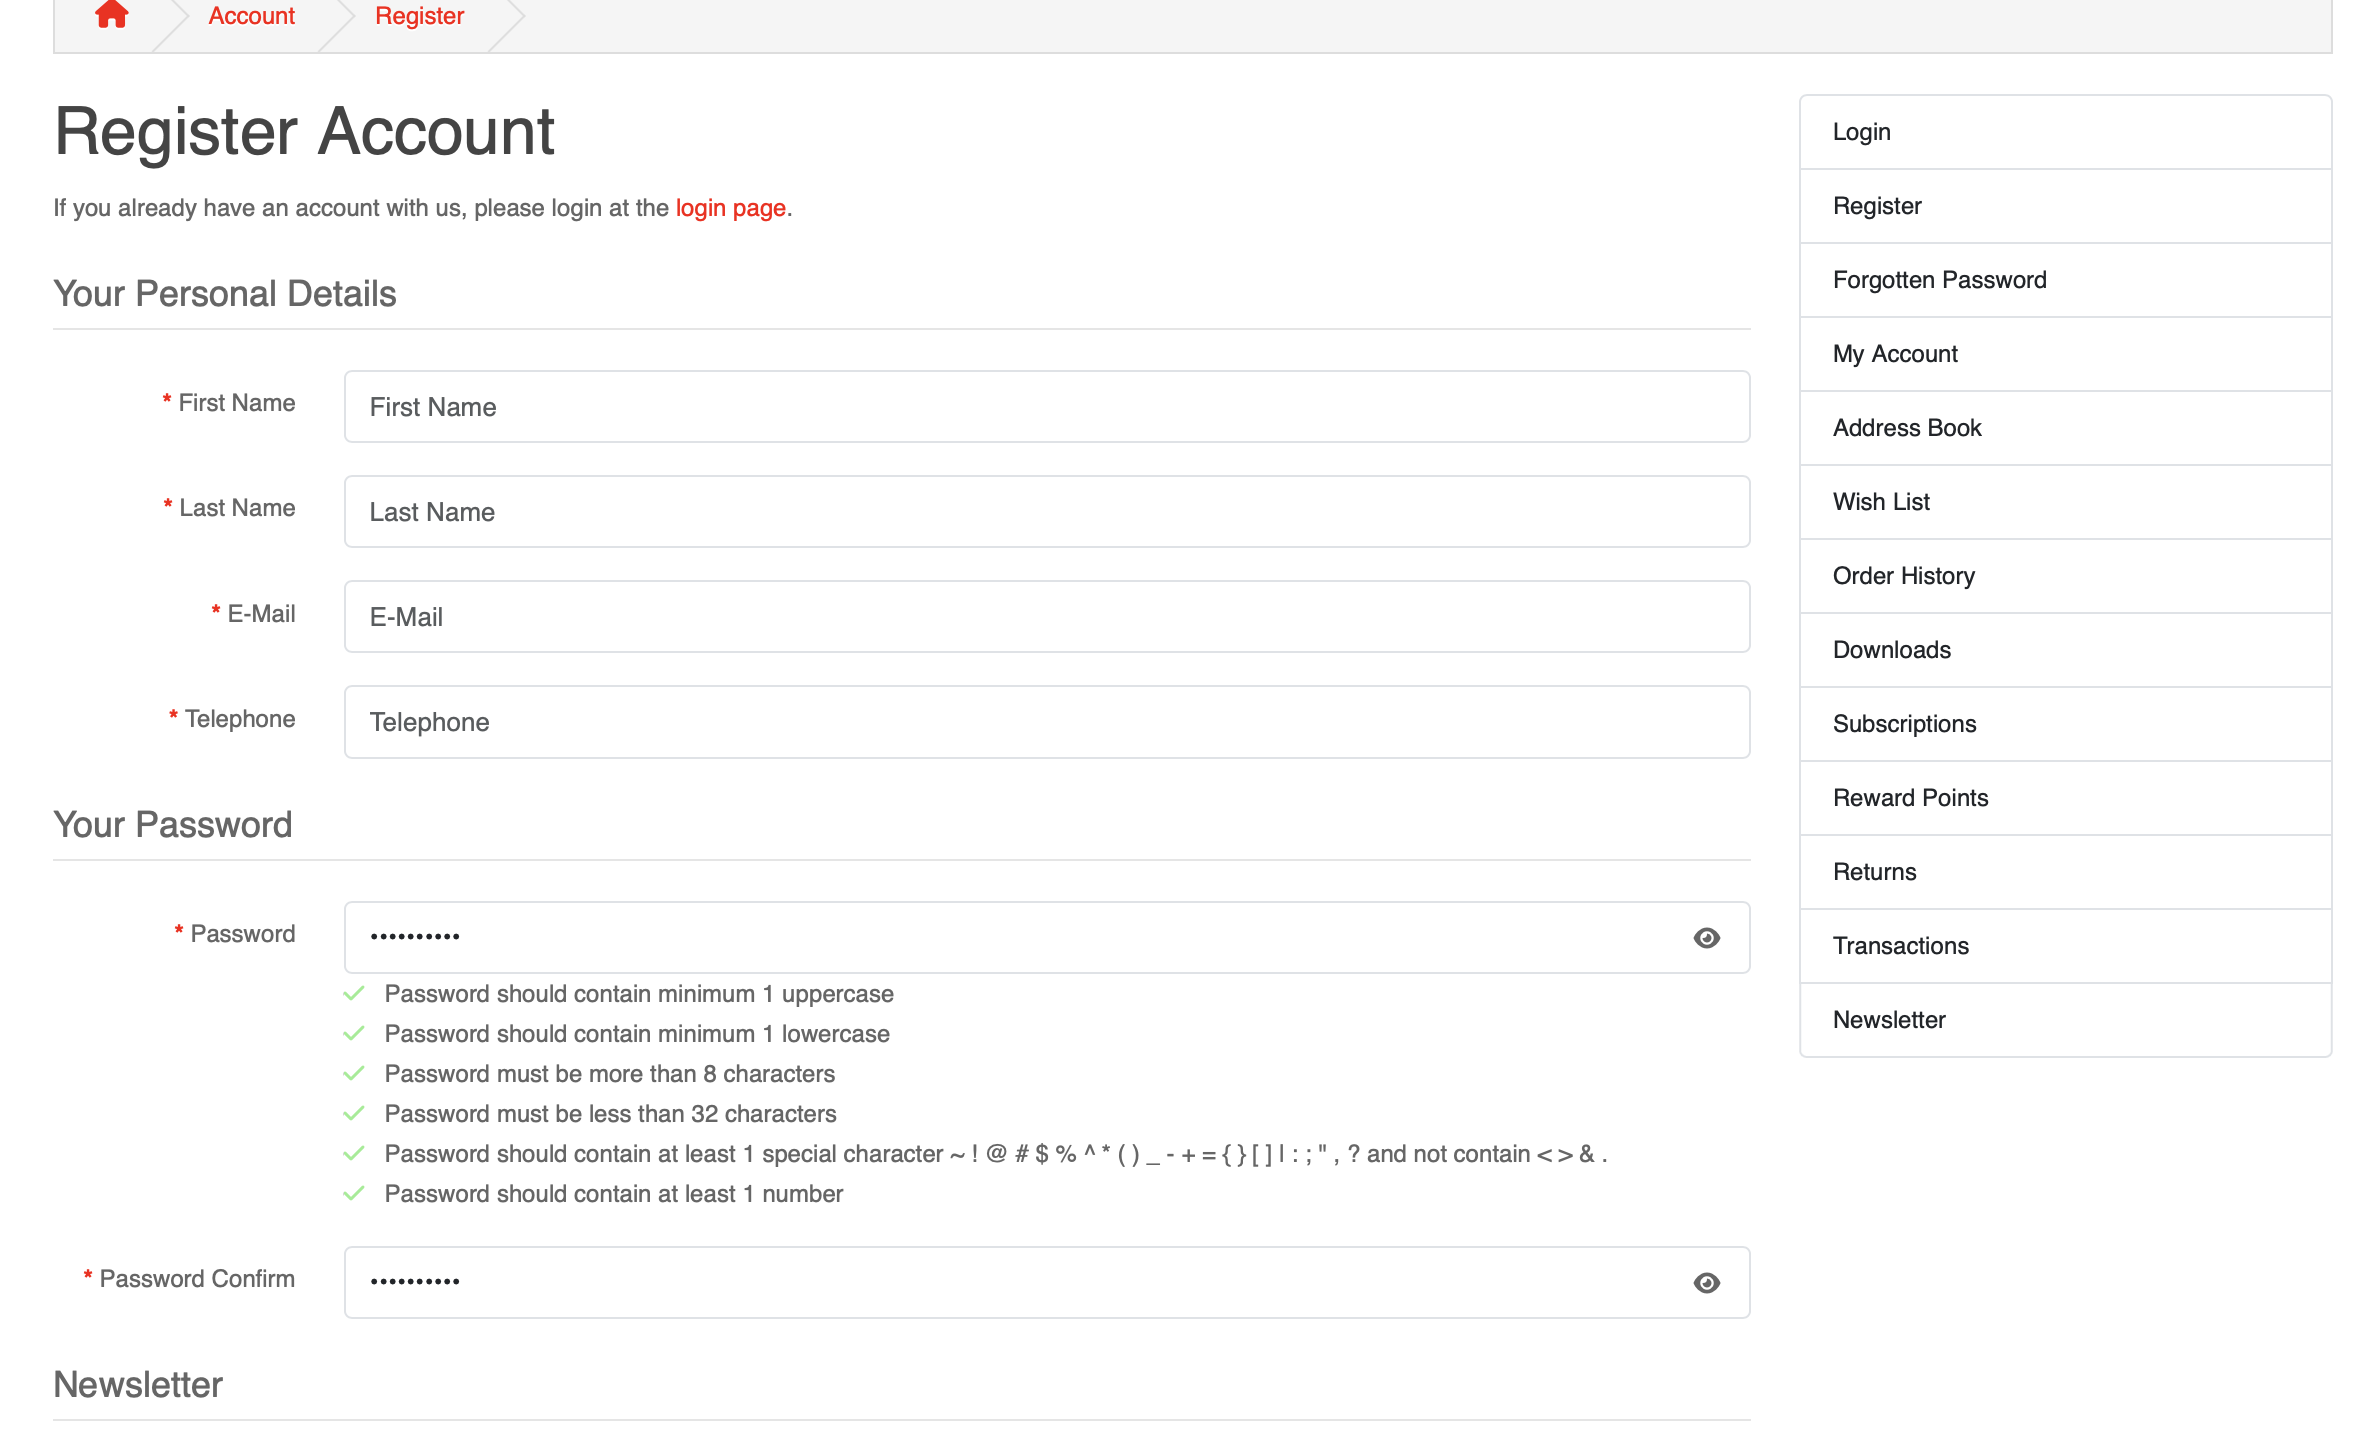Image resolution: width=2368 pixels, height=1456 pixels.
Task: Select the Password input field
Action: click(1047, 938)
